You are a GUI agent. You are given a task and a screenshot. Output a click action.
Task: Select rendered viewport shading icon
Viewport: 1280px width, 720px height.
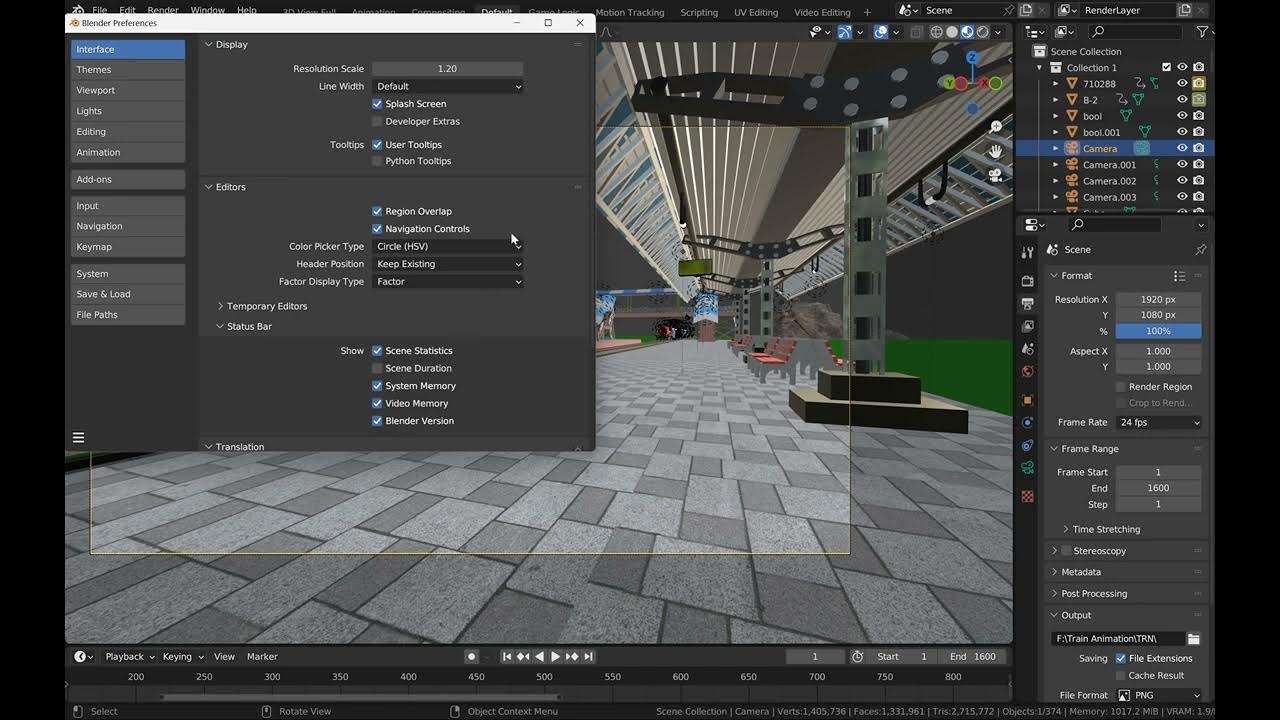[x=982, y=32]
